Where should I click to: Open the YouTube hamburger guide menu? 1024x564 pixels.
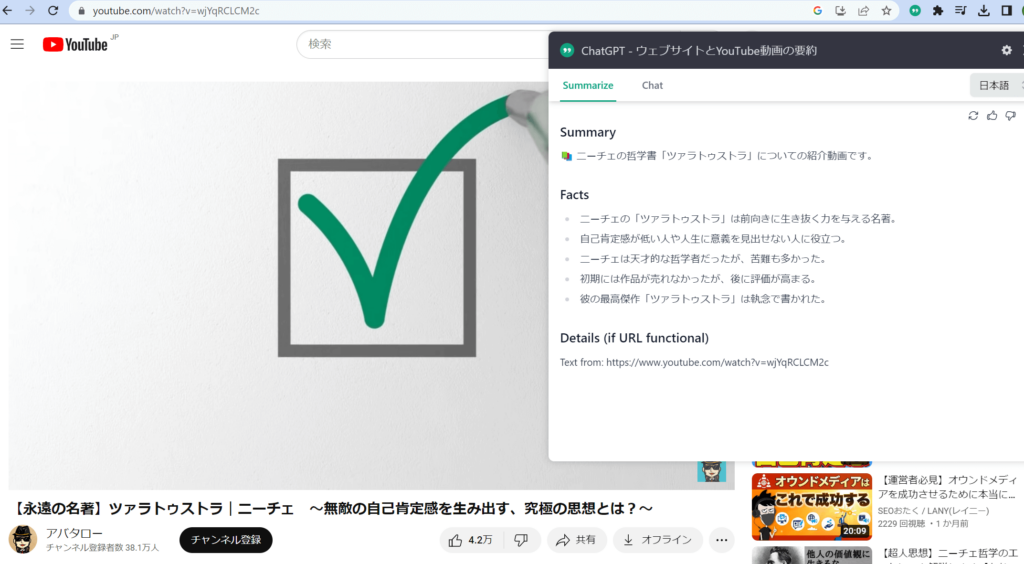pos(17,44)
